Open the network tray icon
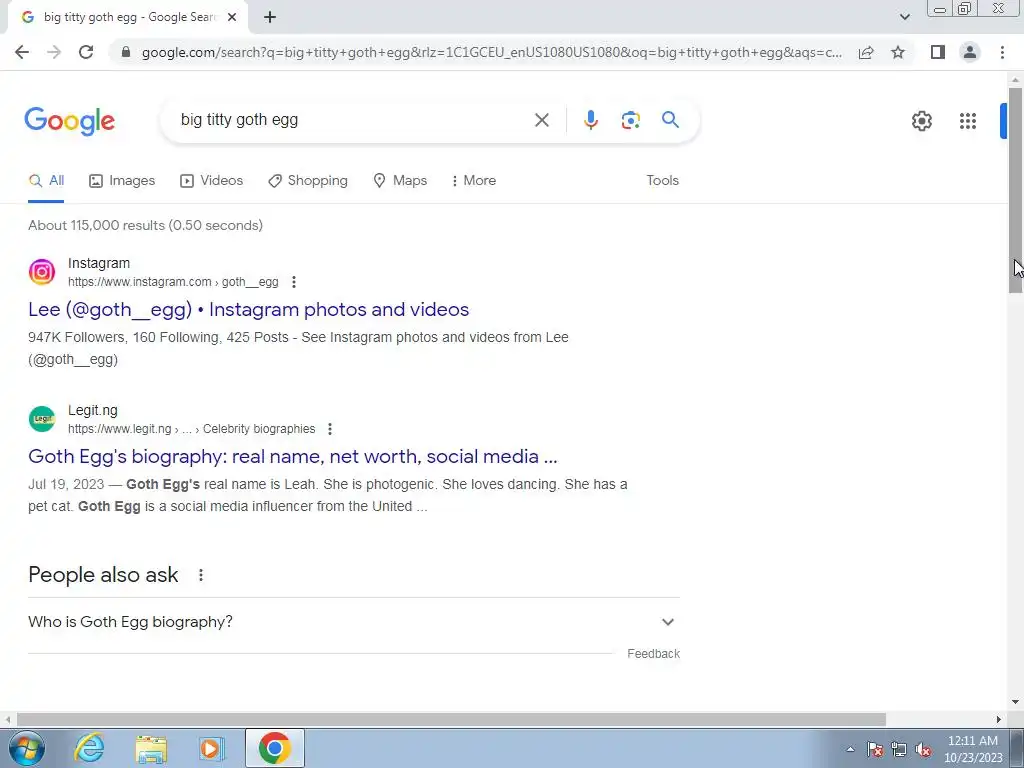Screen dimensions: 1024x768 click(899, 750)
